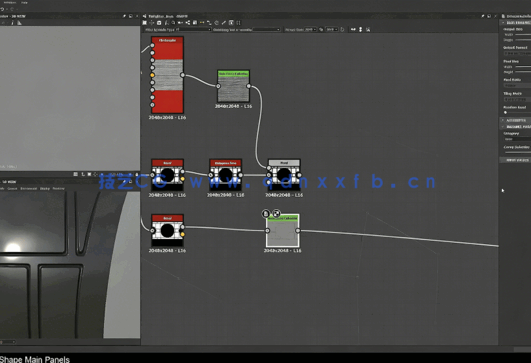Click the pin icon in the top-left view header
The width and height of the screenshot is (531, 363).
click(124, 16)
